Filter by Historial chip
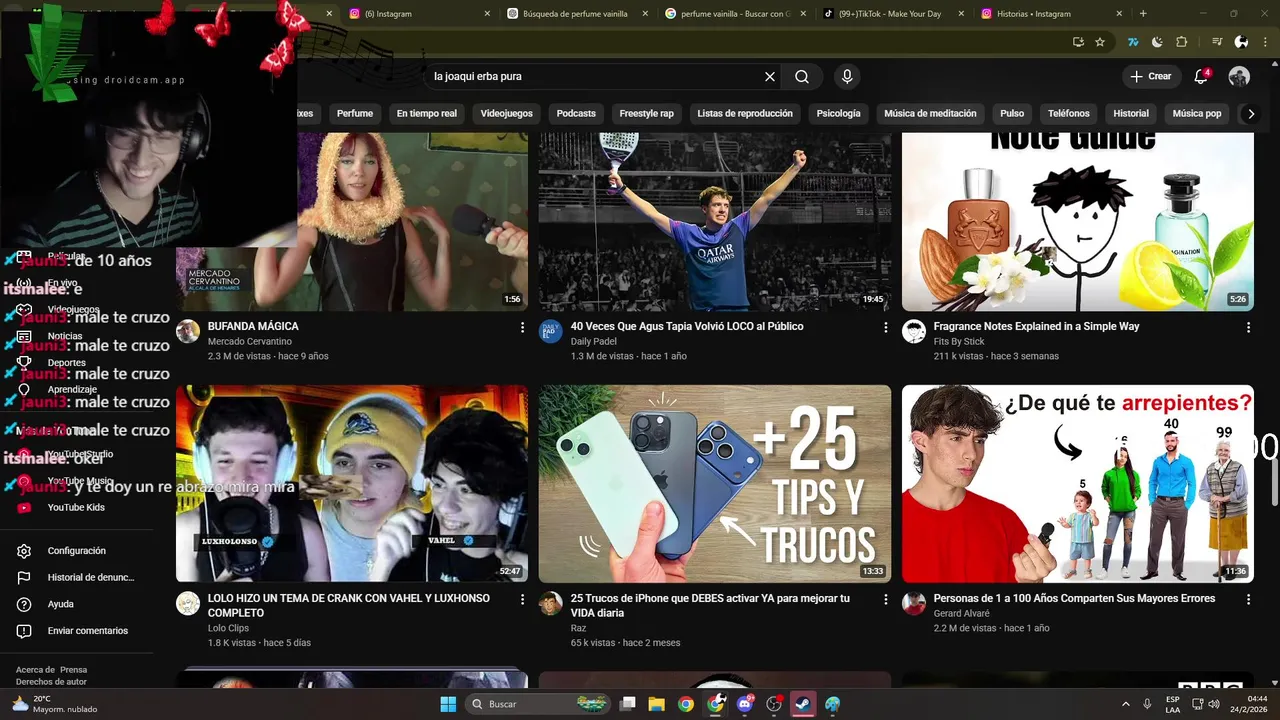This screenshot has width=1280, height=720. 1131,113
